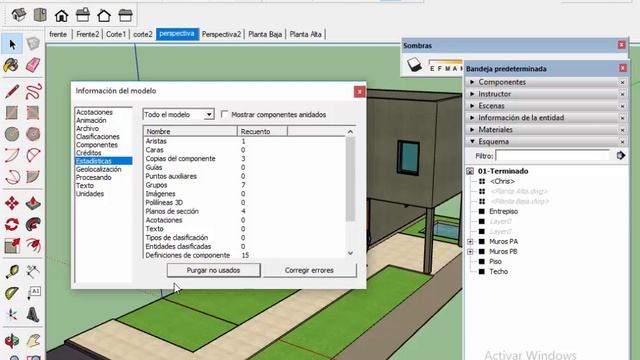Expand the Muros PB tree node

(x=470, y=252)
